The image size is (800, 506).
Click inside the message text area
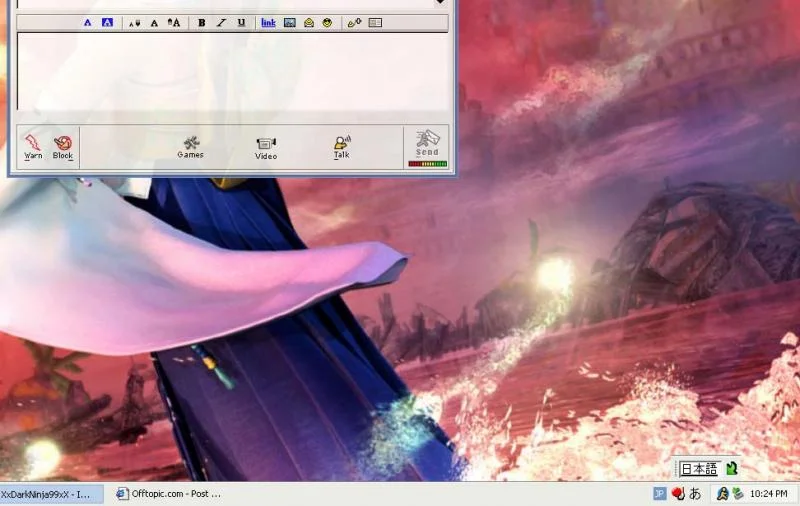(x=233, y=71)
